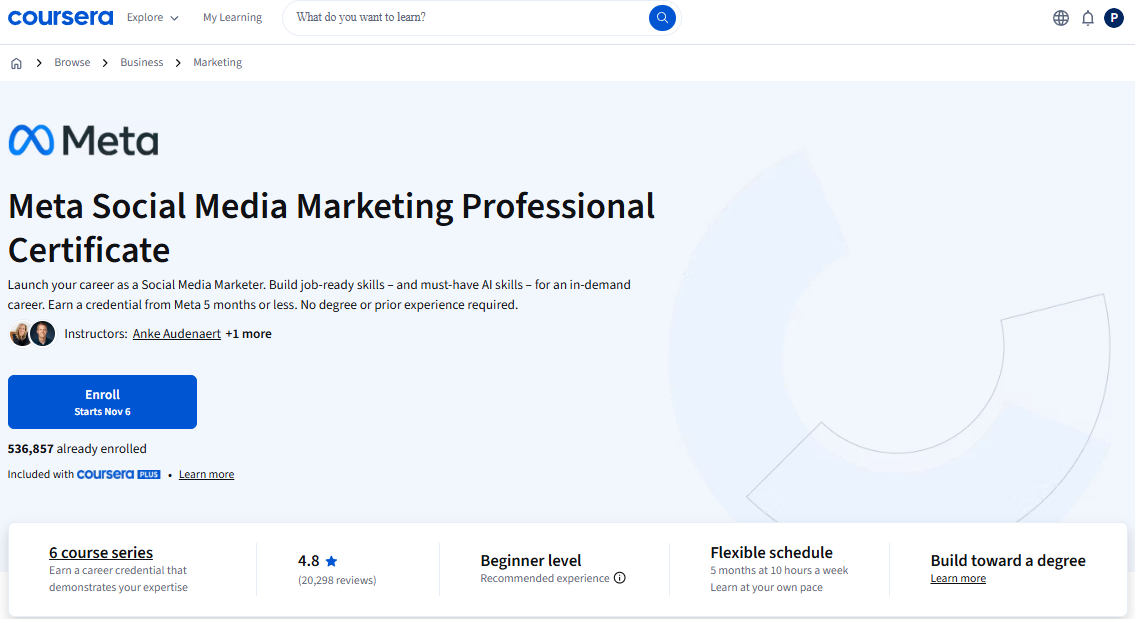Screen dimensions: 1135x619
Task: Open instructor Anke Audenaert's profile
Action: click(x=176, y=333)
